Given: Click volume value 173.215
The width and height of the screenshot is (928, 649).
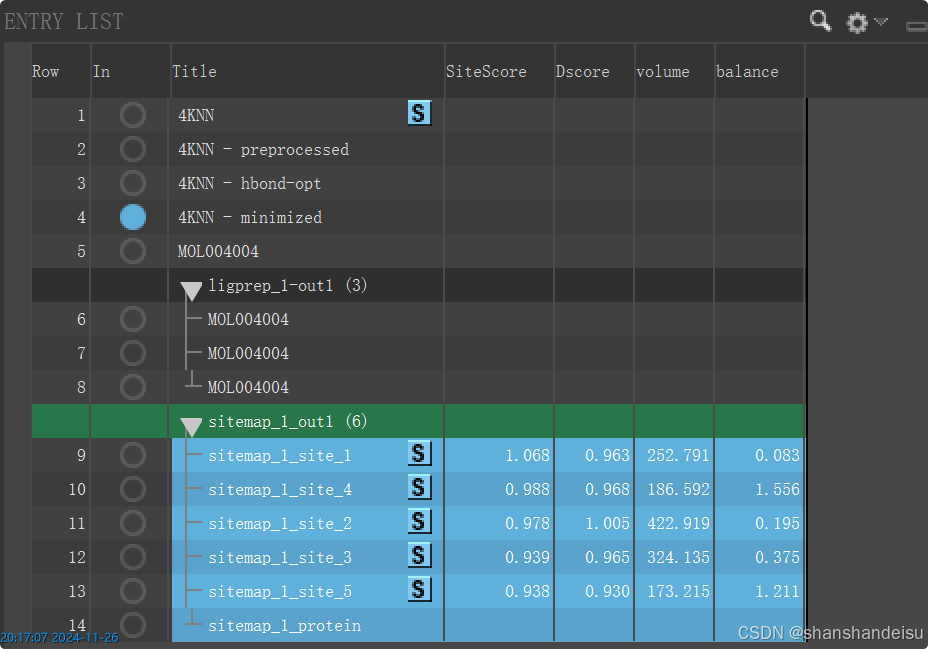Looking at the screenshot, I should point(678,591).
